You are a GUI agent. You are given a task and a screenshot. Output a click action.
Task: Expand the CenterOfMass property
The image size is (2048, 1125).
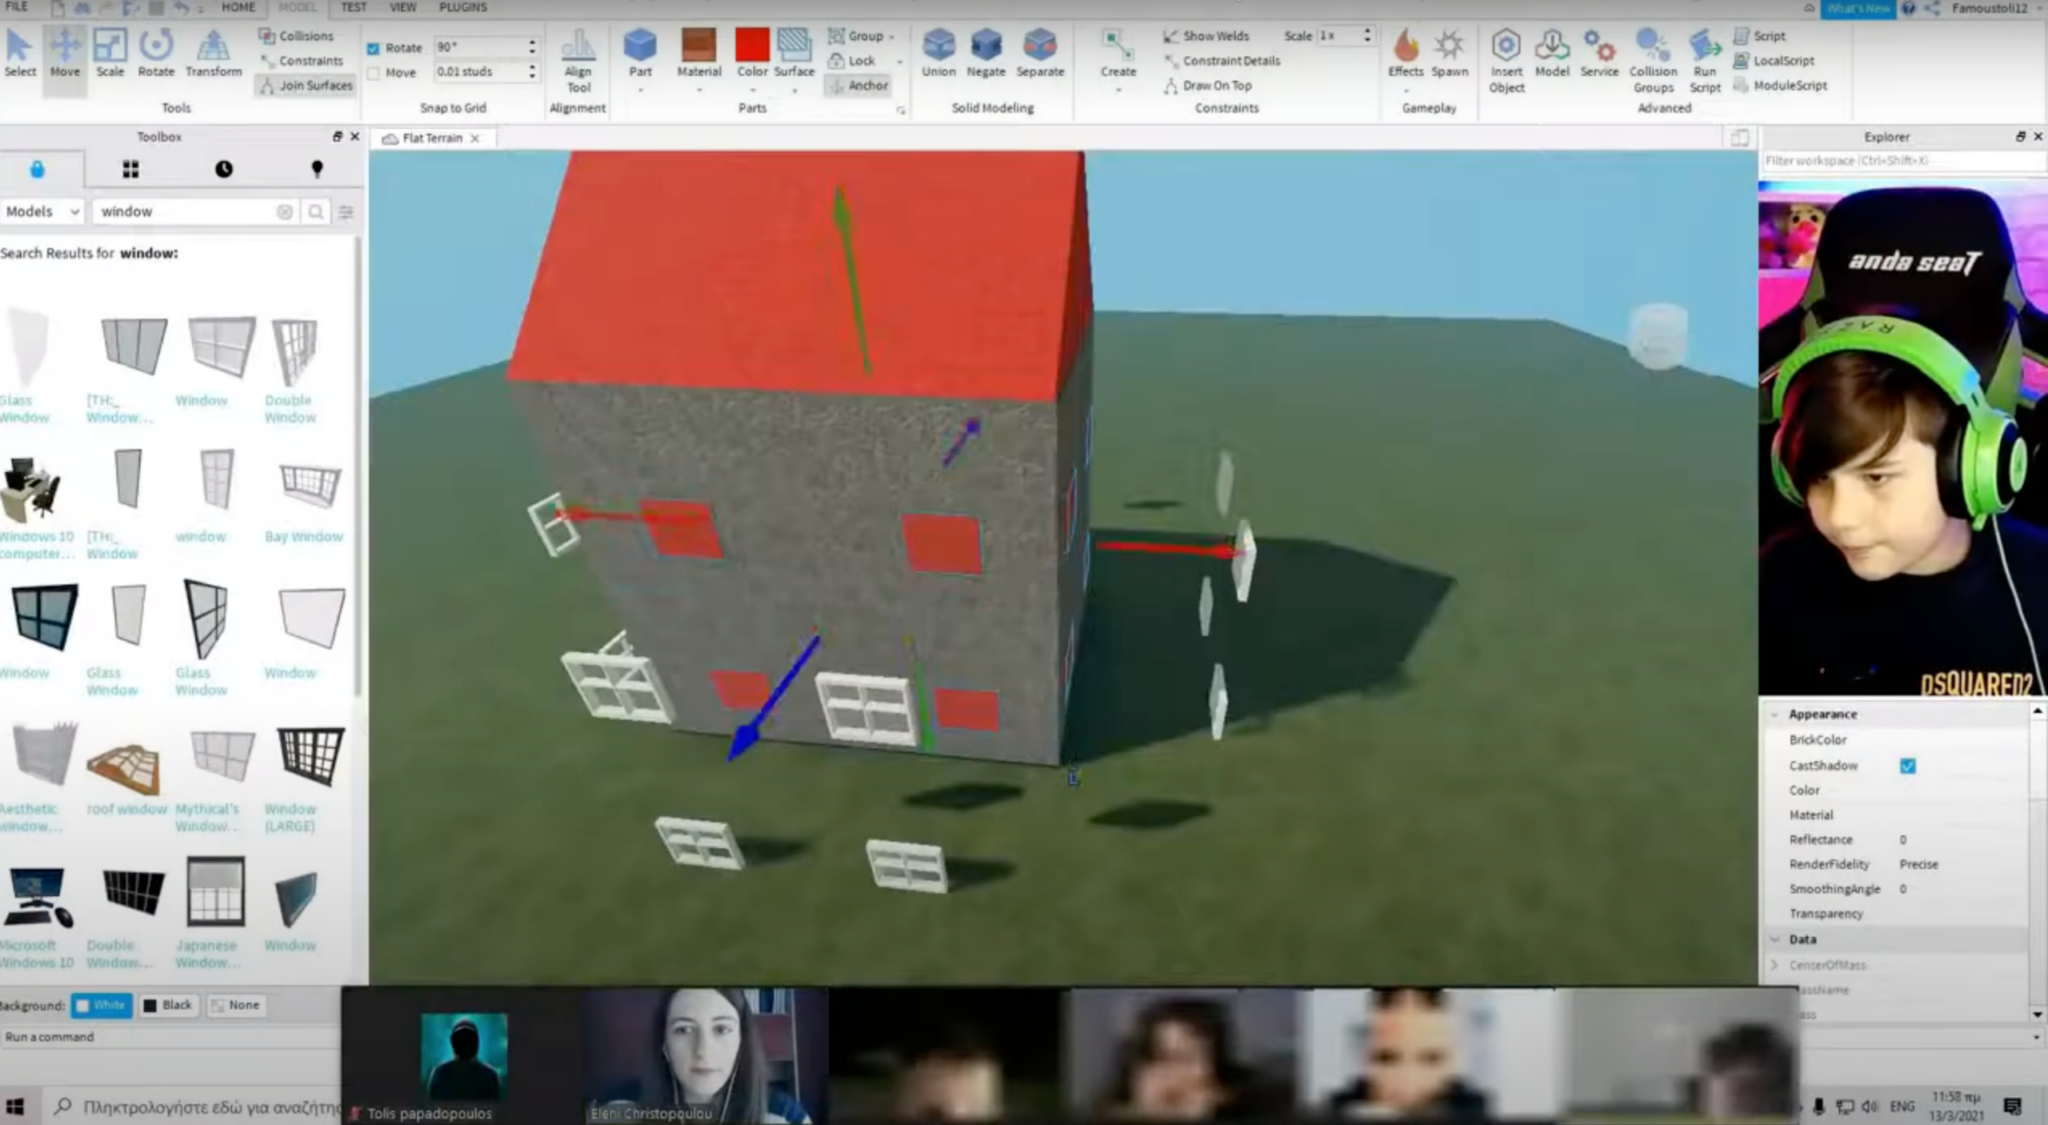1775,965
